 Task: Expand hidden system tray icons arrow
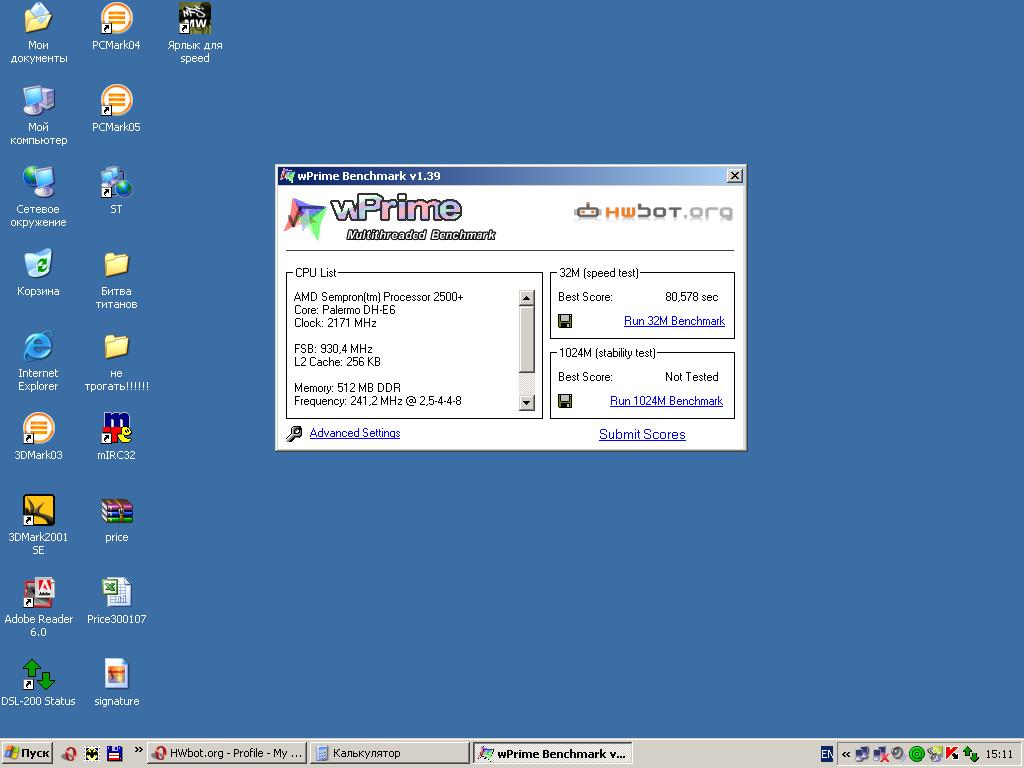click(x=846, y=754)
